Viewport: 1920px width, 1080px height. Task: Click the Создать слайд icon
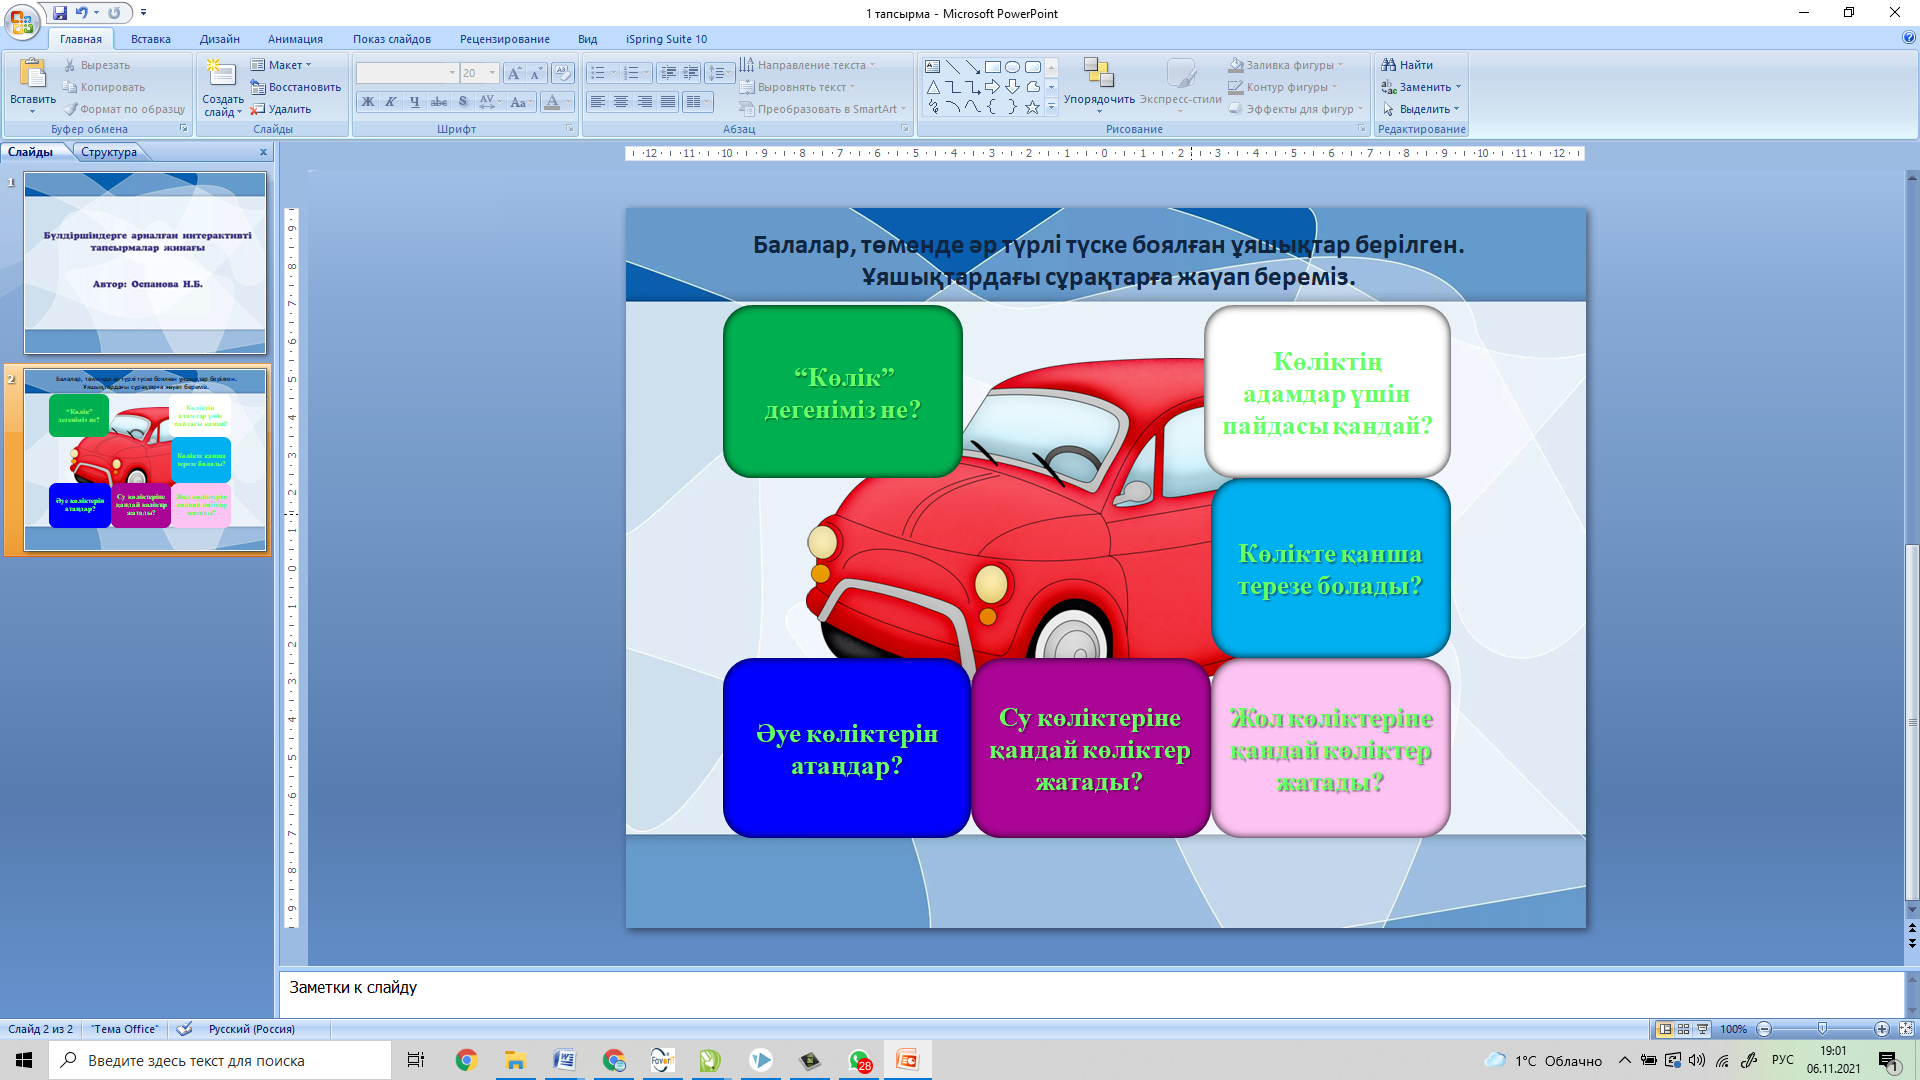(221, 75)
